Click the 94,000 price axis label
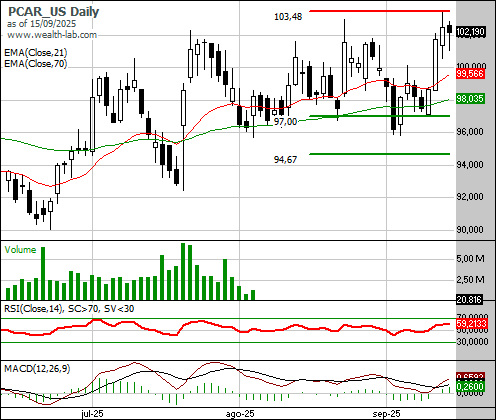496x420 pixels. tap(470, 165)
